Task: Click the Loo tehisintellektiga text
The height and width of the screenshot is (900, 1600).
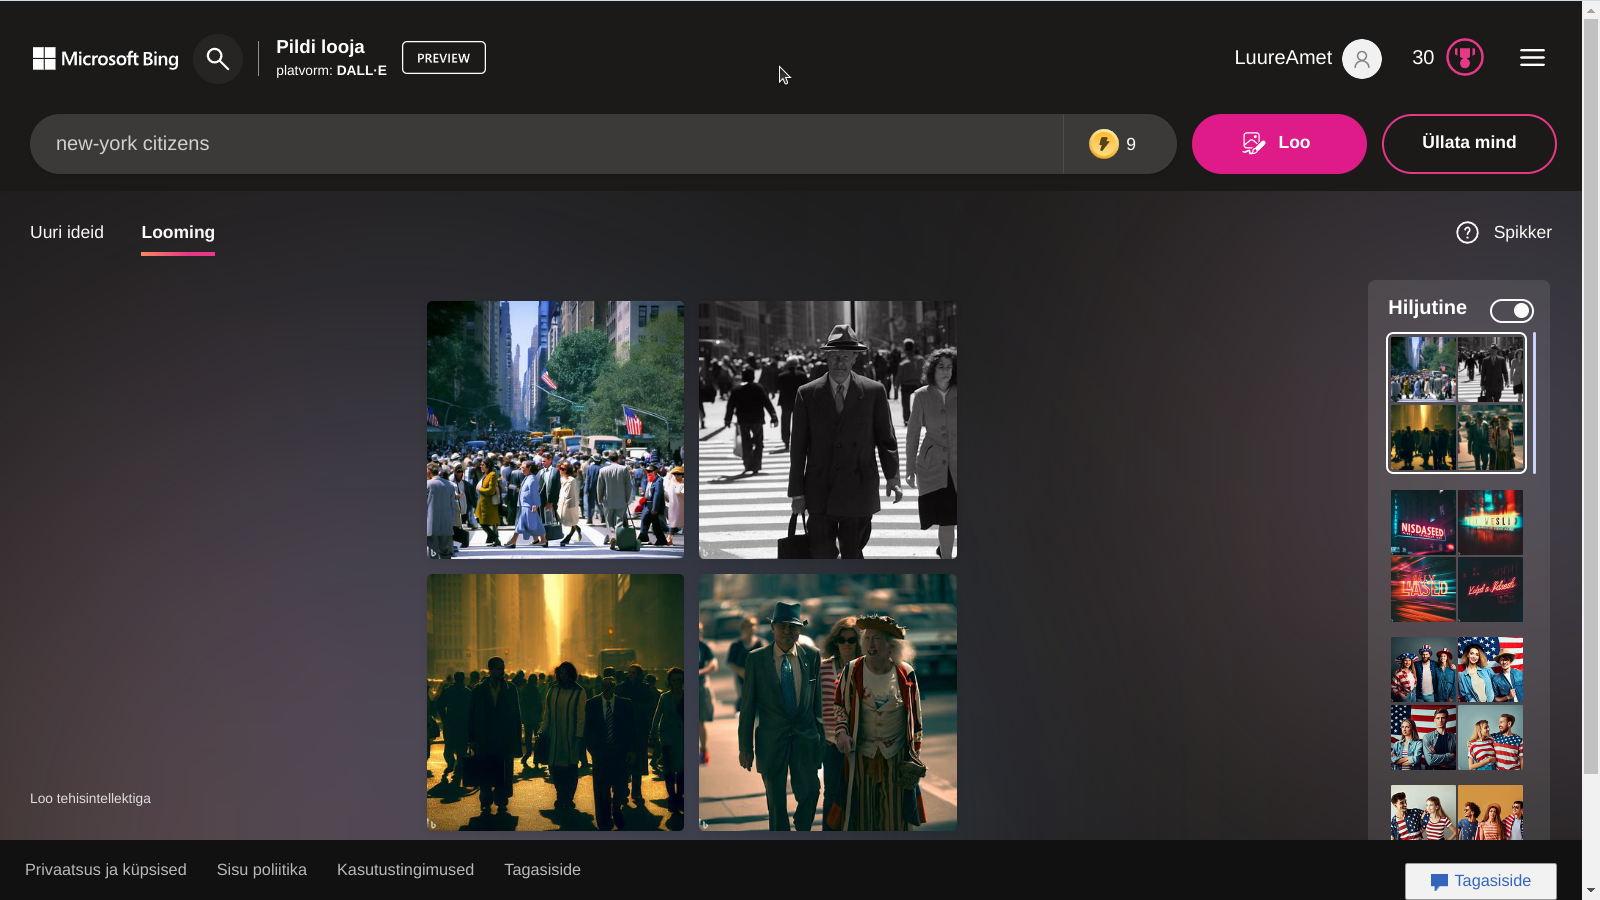Action: tap(90, 798)
